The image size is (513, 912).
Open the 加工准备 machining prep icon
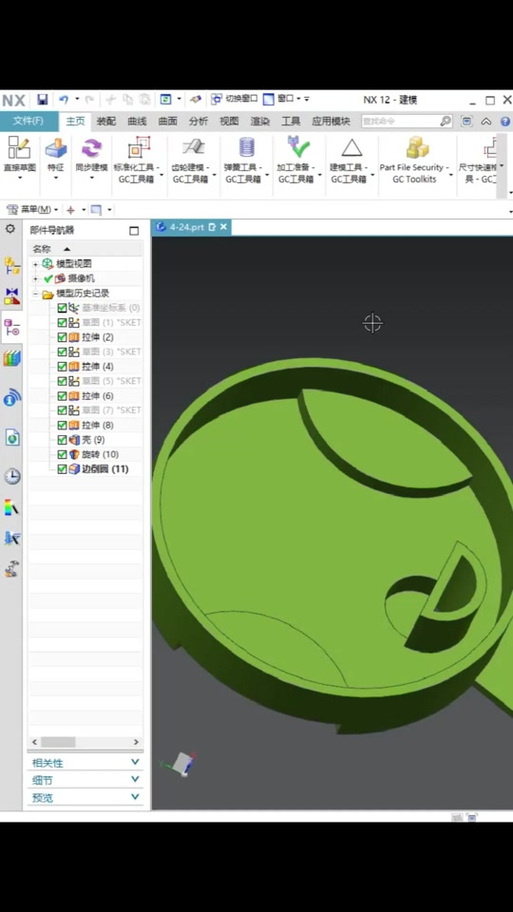[x=298, y=147]
